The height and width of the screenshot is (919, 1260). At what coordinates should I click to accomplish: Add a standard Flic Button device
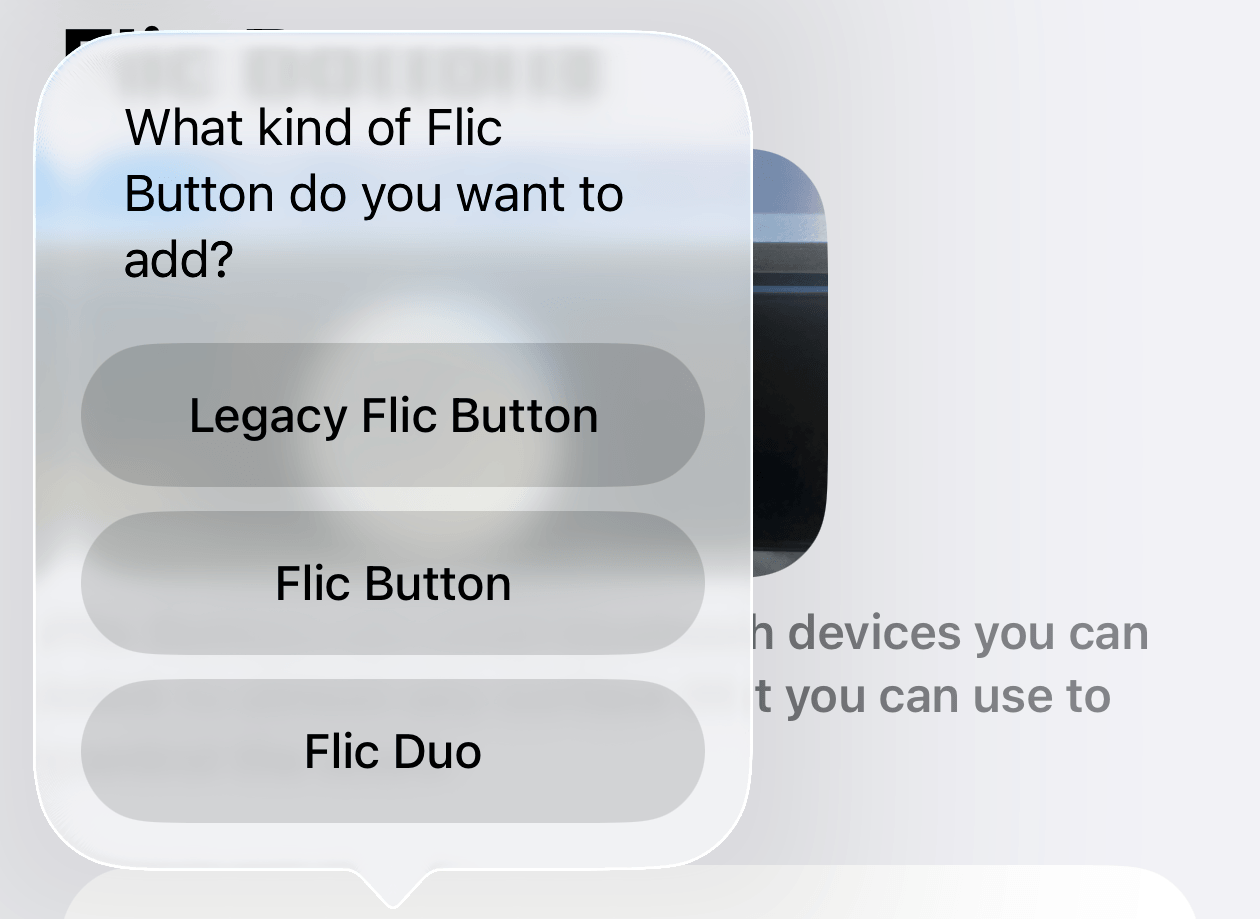(393, 583)
